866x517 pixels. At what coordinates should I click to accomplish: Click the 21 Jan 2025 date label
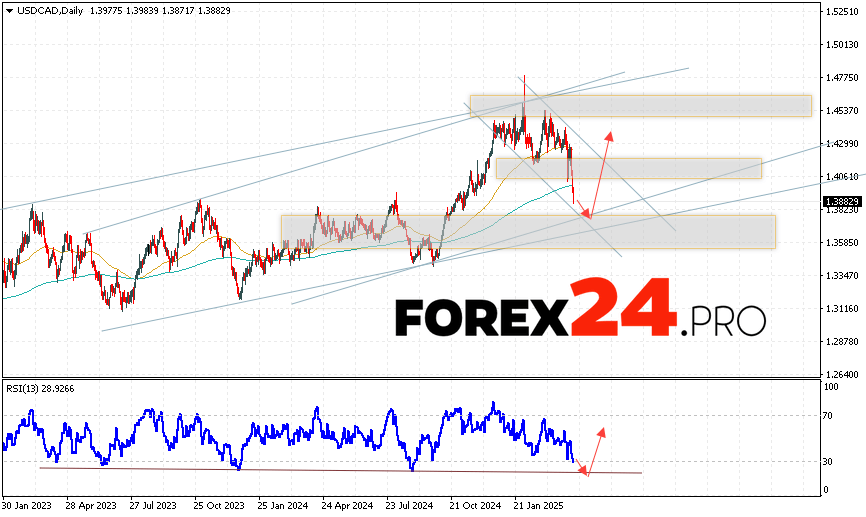(541, 506)
